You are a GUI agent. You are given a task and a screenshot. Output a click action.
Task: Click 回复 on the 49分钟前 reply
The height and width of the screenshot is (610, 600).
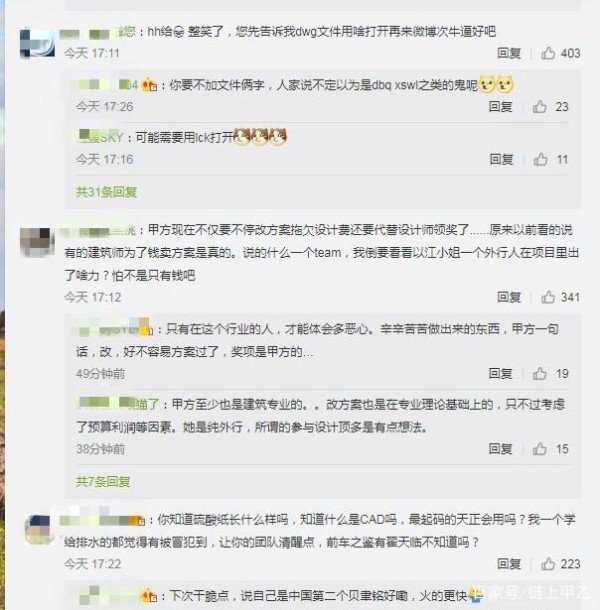point(500,373)
